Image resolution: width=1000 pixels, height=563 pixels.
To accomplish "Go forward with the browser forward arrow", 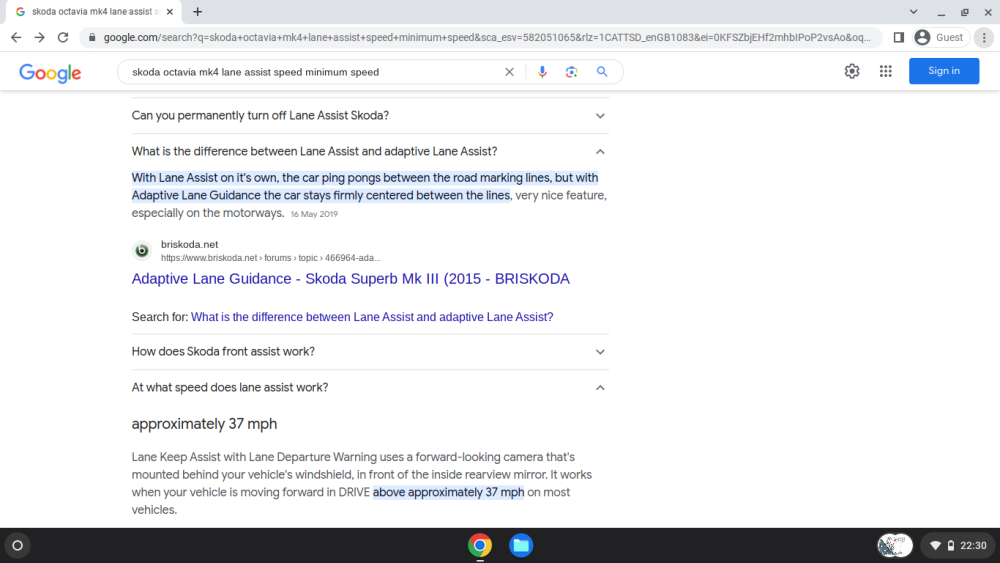I will [x=40, y=38].
